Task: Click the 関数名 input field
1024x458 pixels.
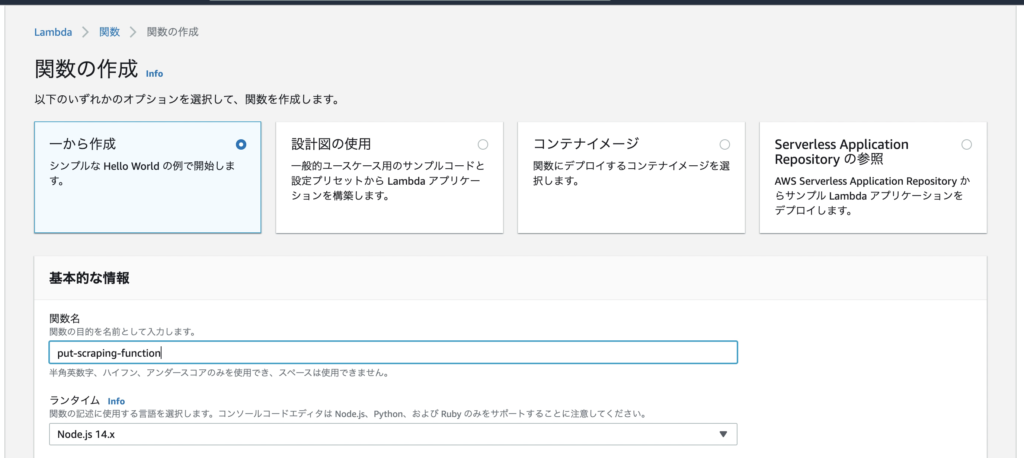Action: pos(393,353)
